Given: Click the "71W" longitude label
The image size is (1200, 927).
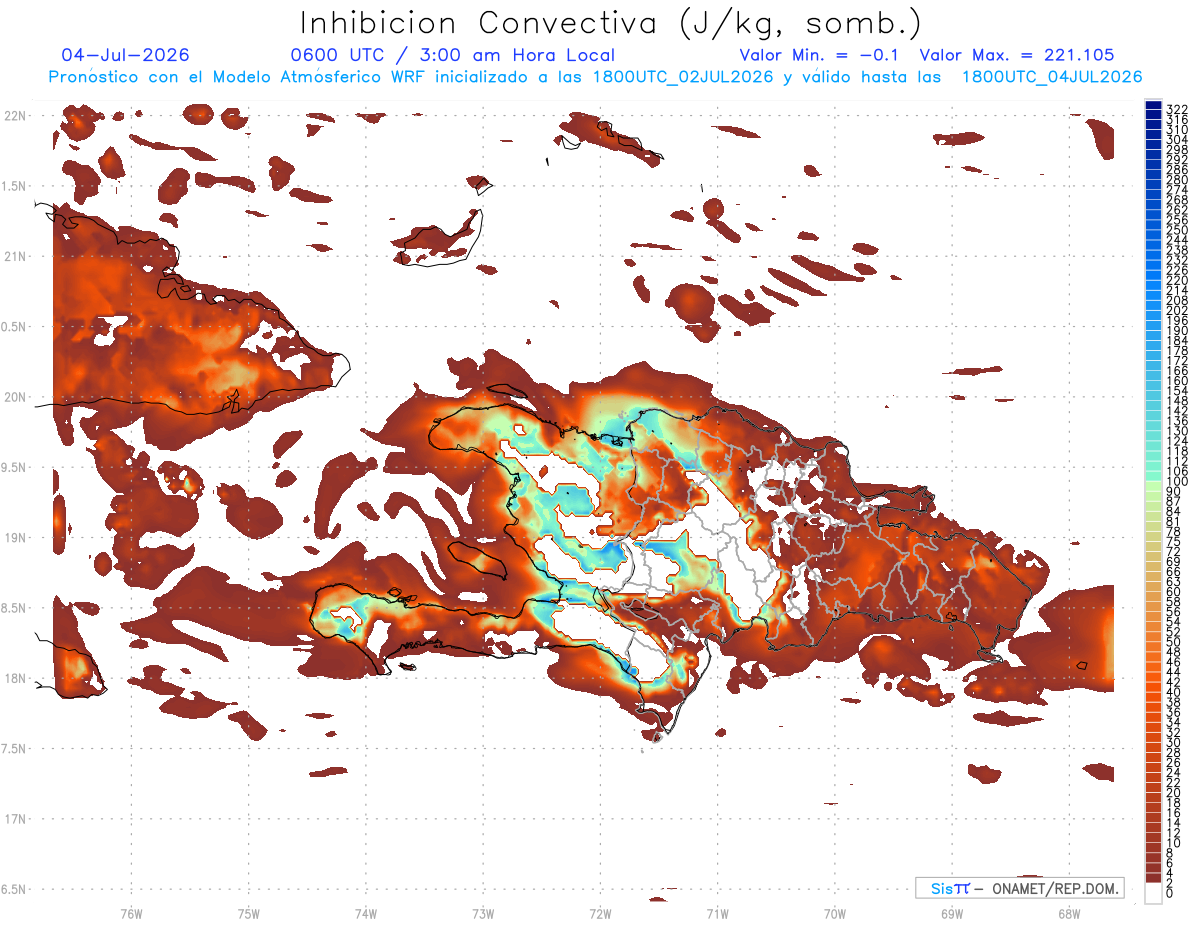Looking at the screenshot, I should click(x=717, y=913).
